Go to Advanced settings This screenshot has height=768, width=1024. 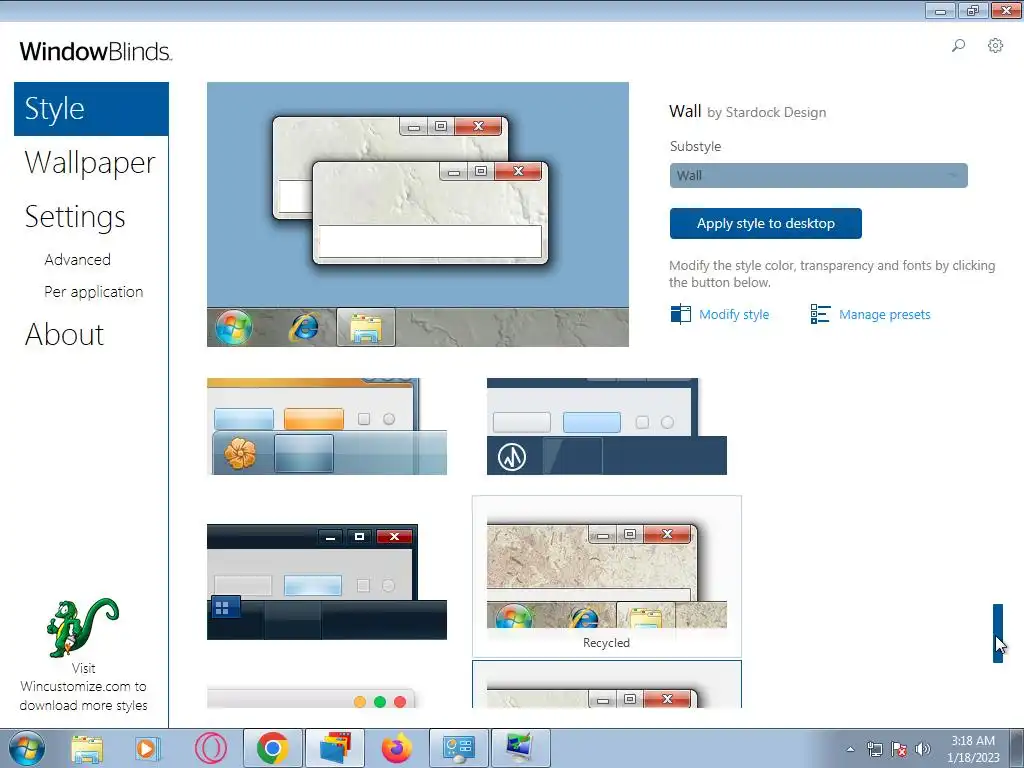click(77, 259)
